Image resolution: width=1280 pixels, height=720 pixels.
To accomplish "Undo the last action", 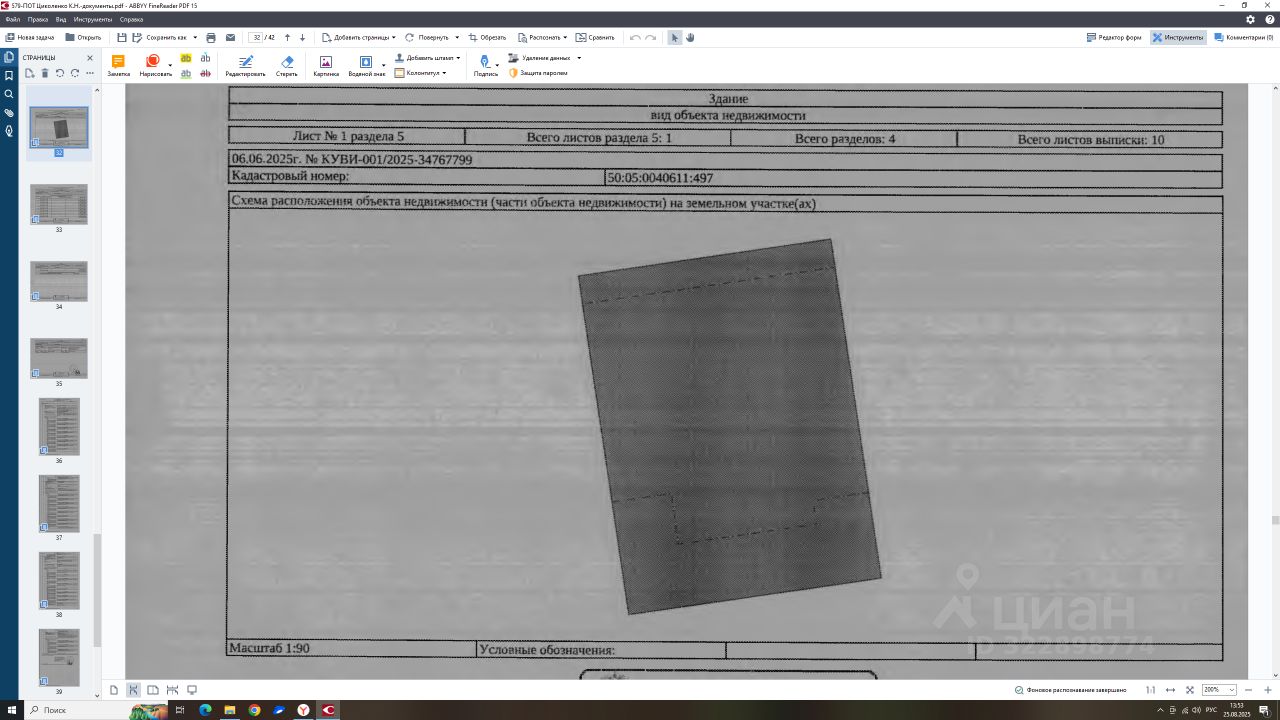I will (635, 37).
